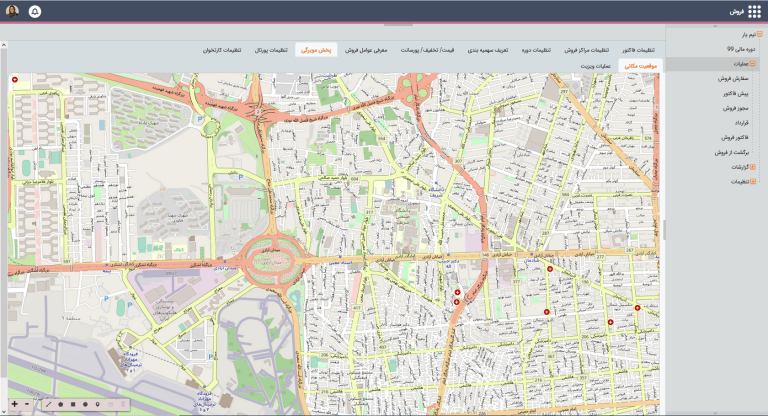This screenshot has height=416, width=768.
Task: Open فاکتور فروش in the sidebar
Action: 735,138
